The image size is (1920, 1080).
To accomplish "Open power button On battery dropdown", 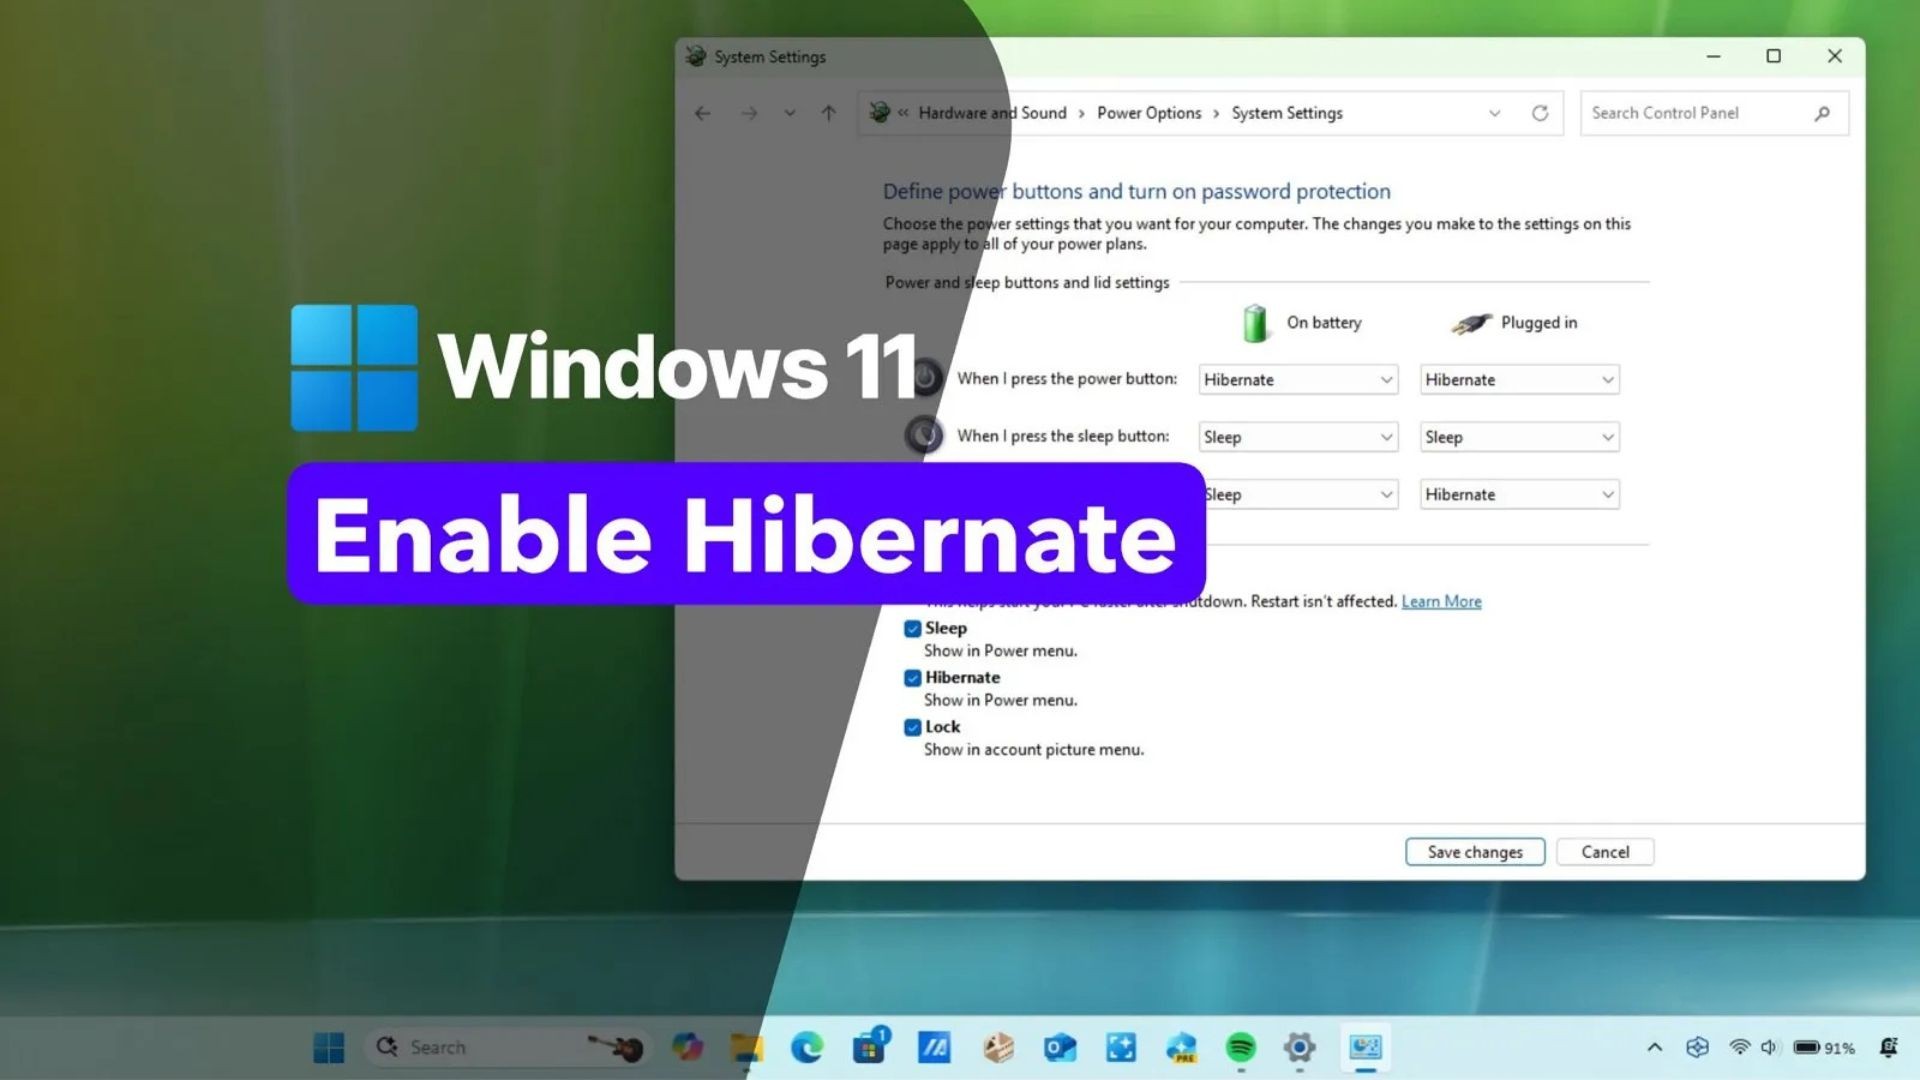I will [1298, 380].
